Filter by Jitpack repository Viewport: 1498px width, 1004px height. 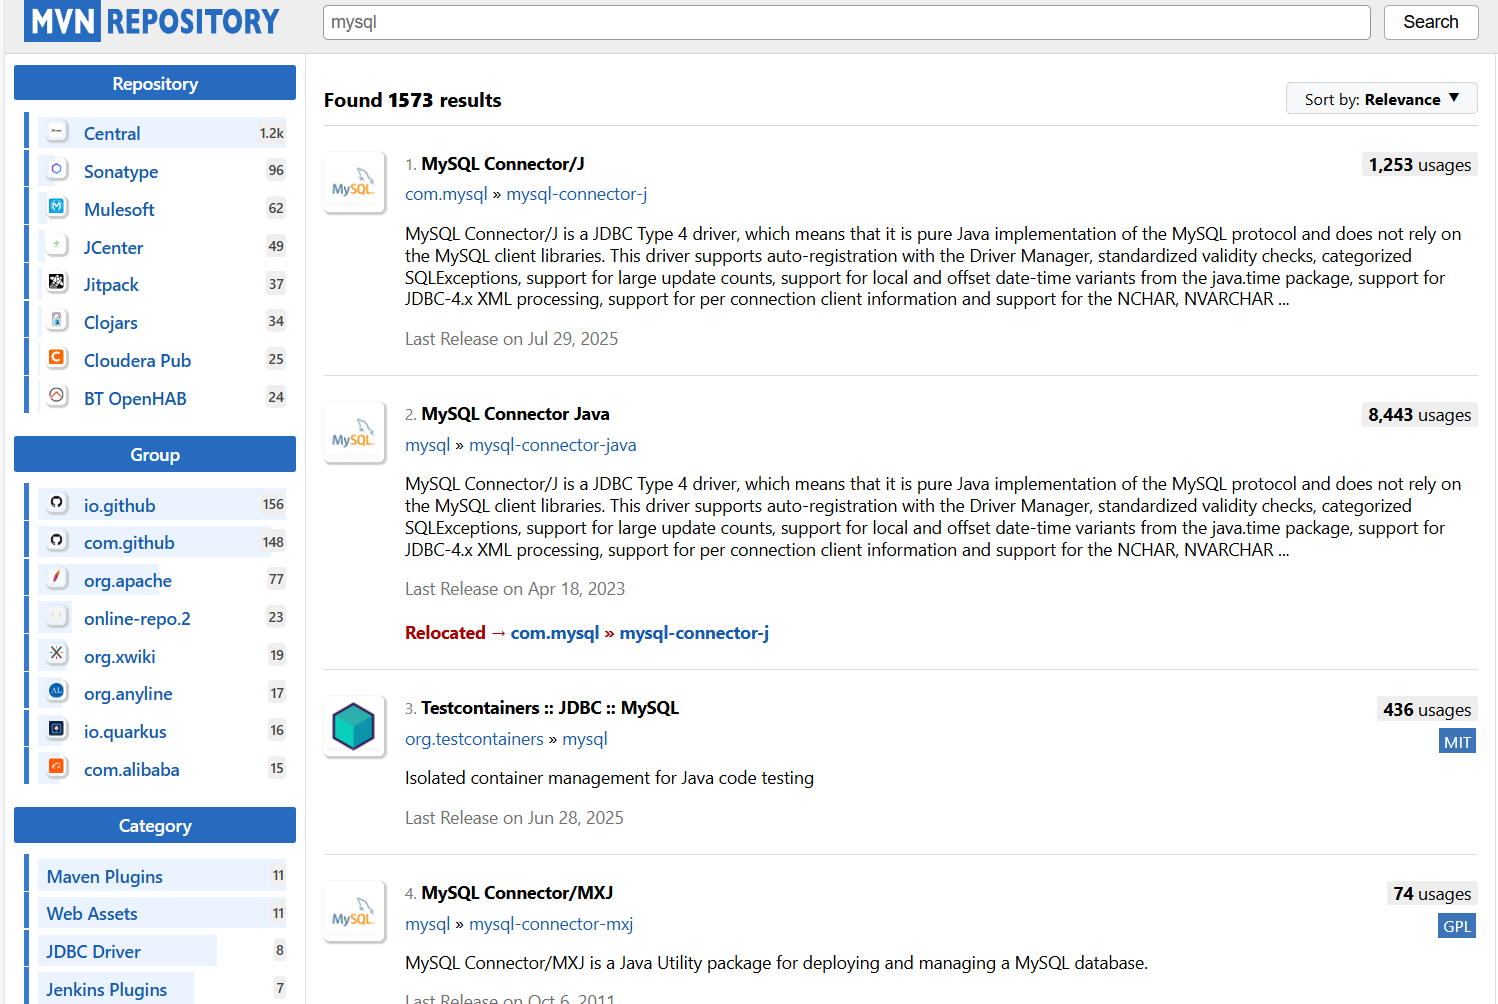pos(162,285)
